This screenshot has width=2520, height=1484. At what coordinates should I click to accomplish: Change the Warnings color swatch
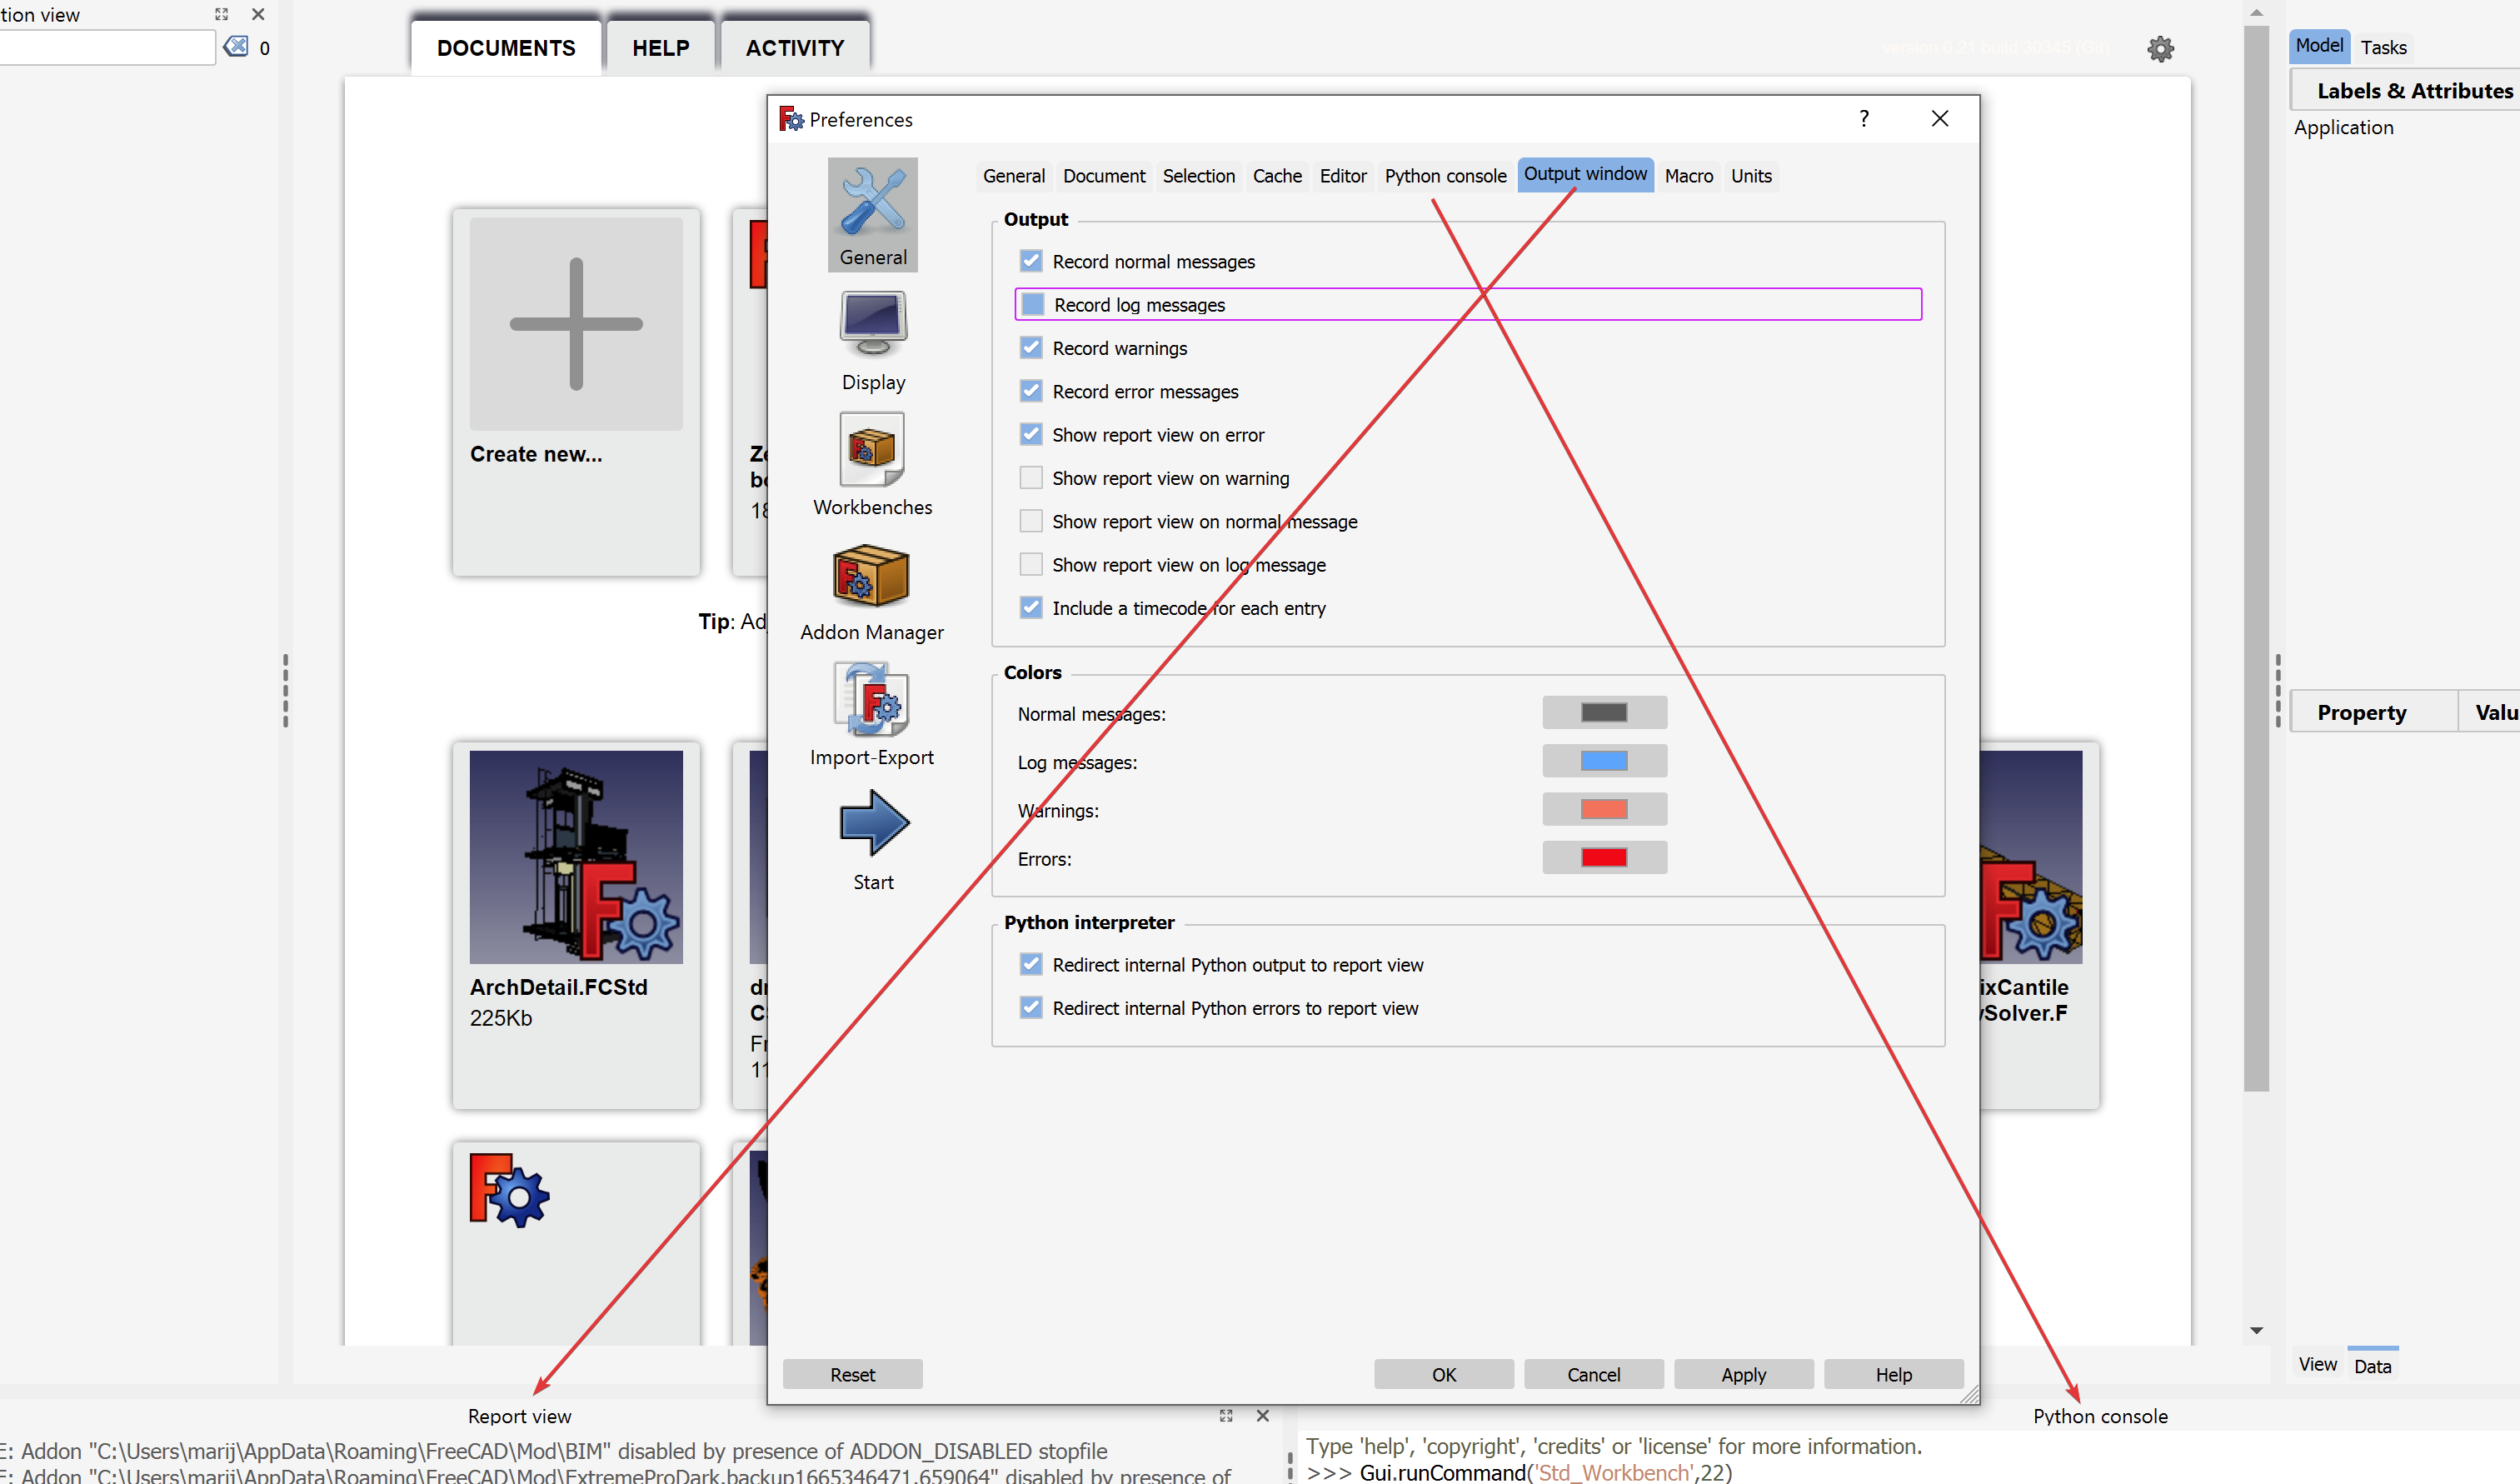tap(1604, 809)
